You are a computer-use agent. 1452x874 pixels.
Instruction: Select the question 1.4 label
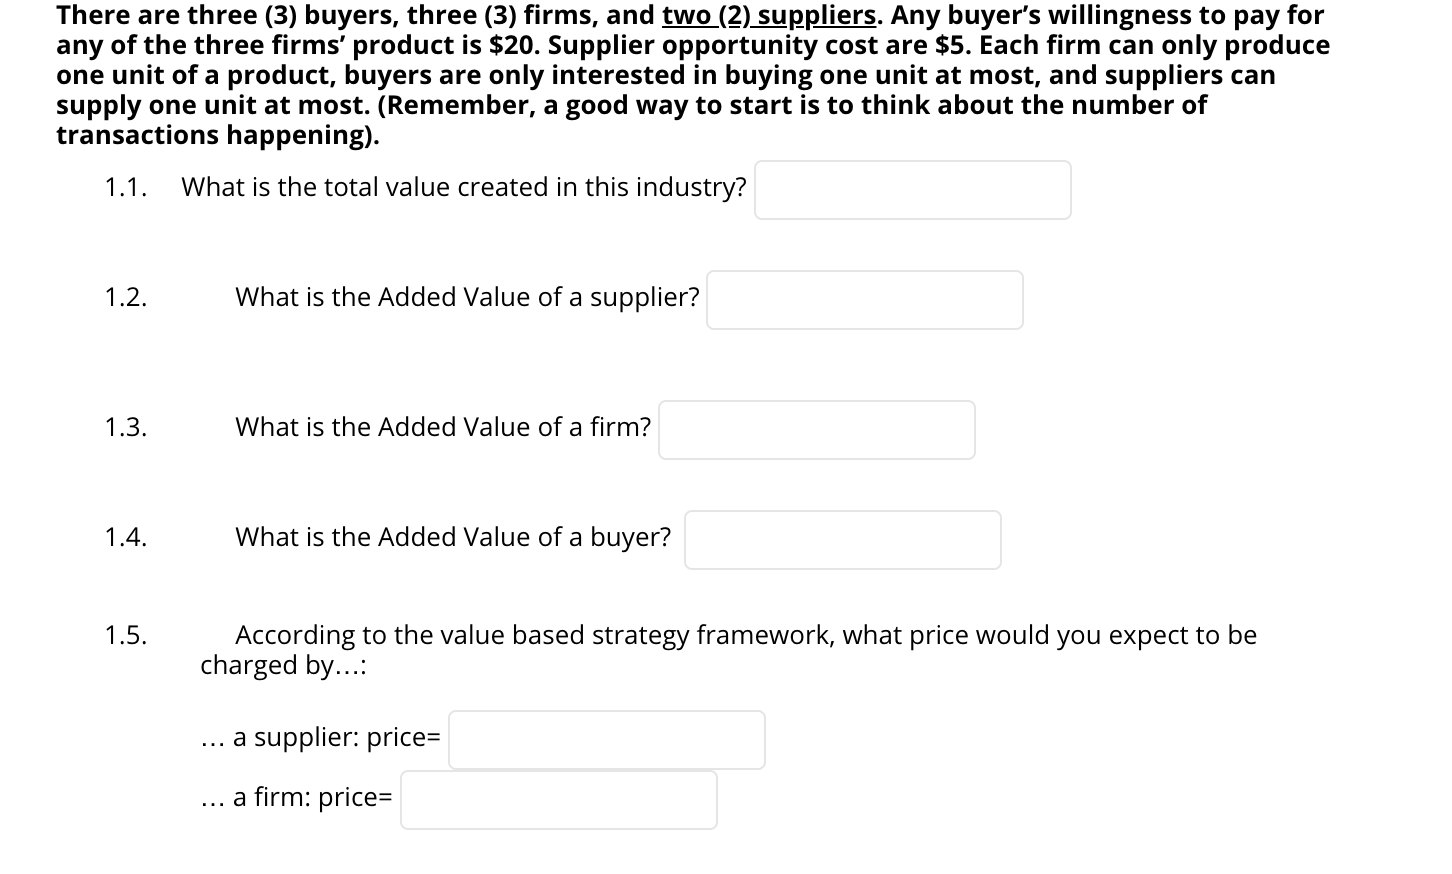pyautogui.click(x=126, y=537)
